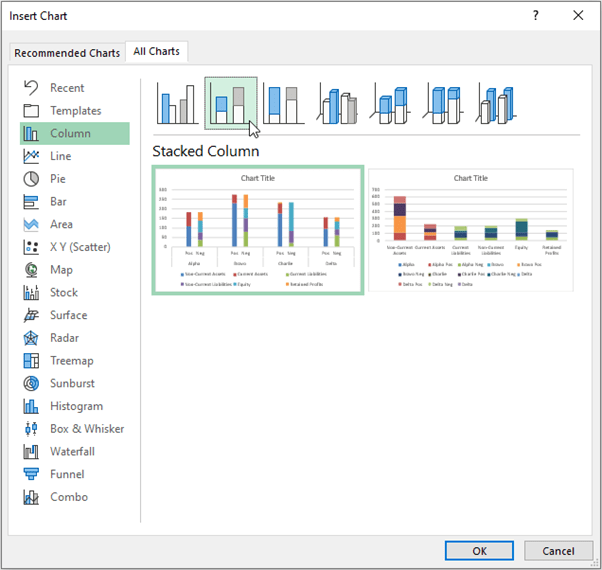Open the Pie chart category
The width and height of the screenshot is (602, 570).
58,179
